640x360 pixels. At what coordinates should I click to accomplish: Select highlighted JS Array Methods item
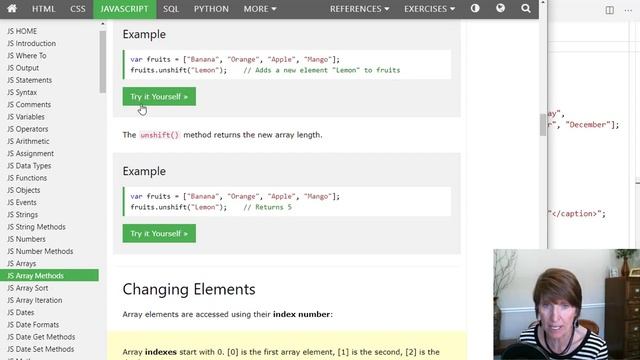49,276
